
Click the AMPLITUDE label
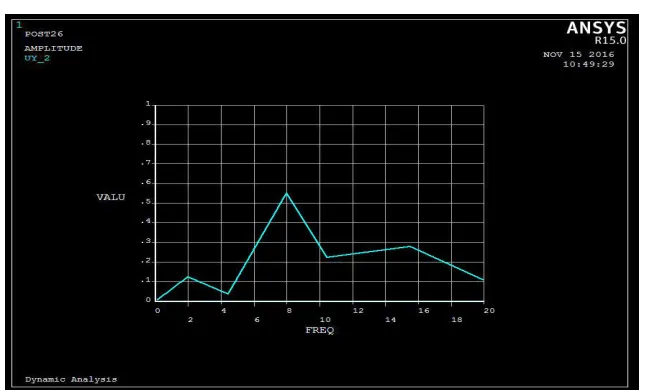coord(54,48)
